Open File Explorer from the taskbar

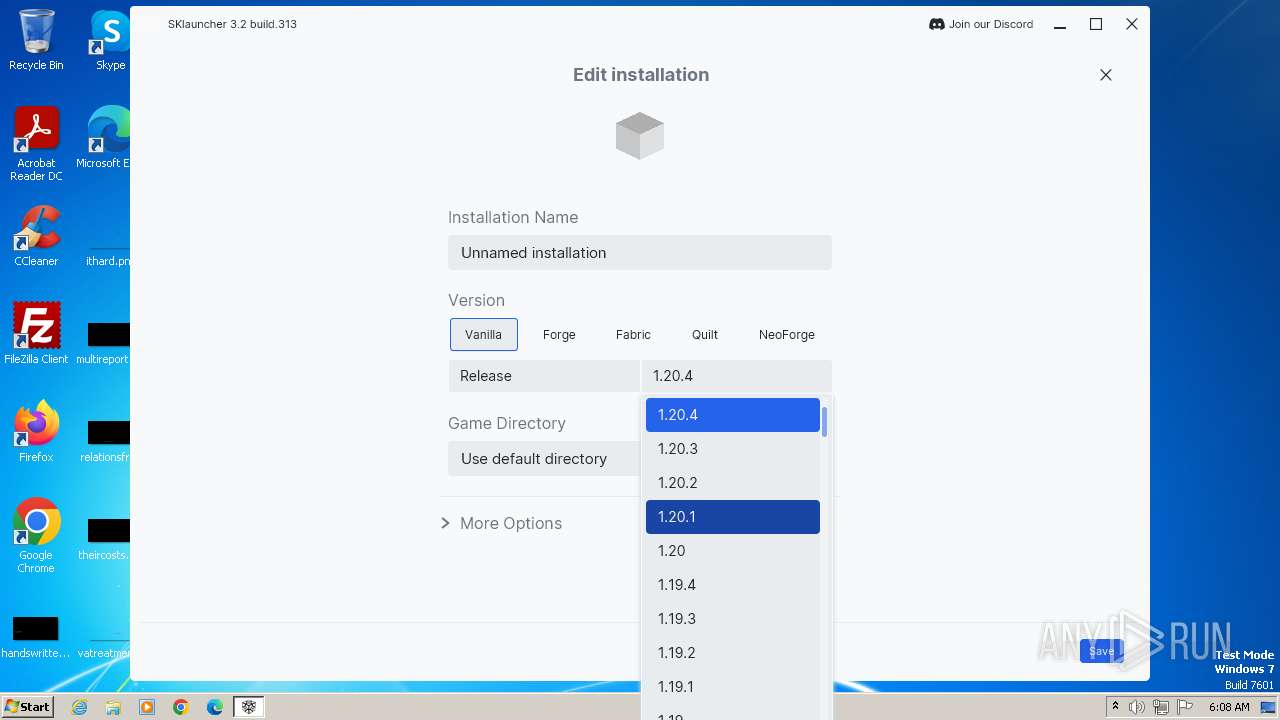coord(113,707)
